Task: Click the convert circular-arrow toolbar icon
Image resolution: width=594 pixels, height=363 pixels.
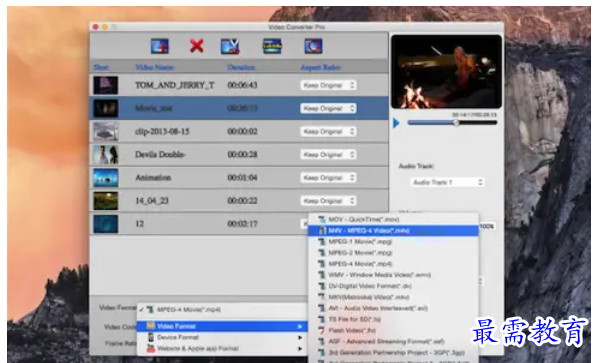Action: point(313,46)
